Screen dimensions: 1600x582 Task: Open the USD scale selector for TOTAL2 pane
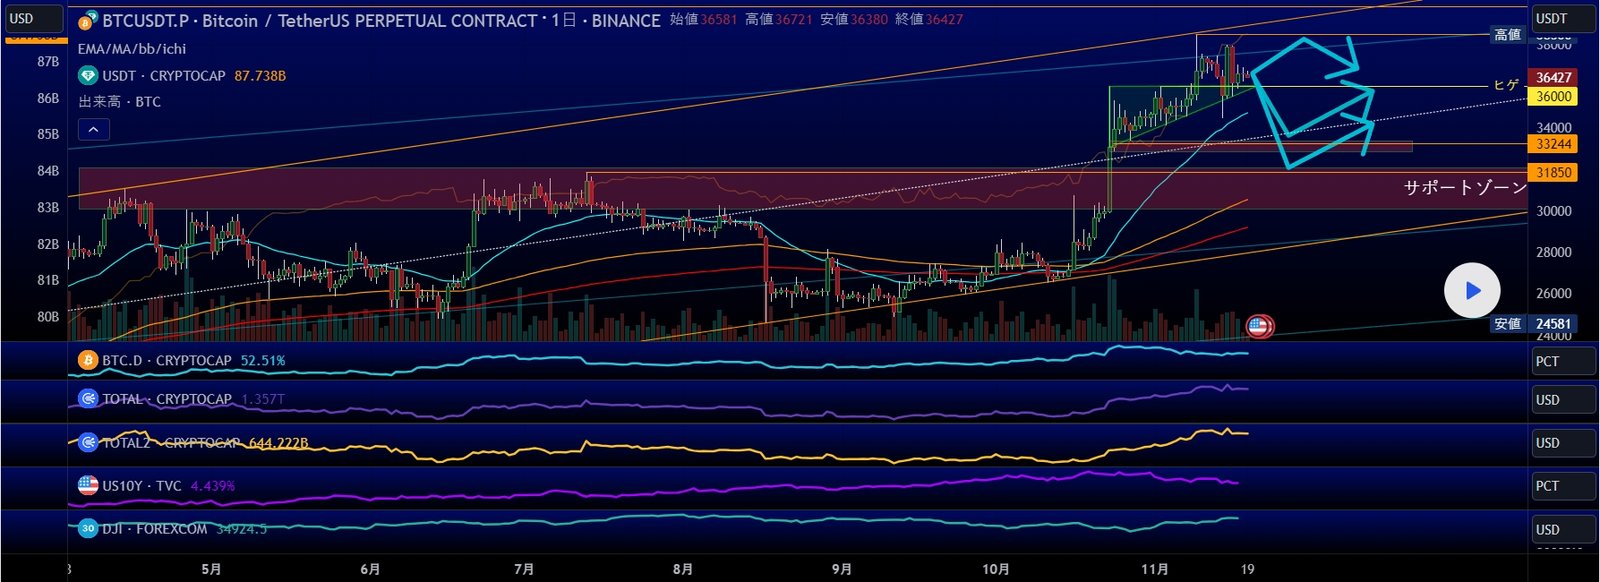click(1562, 443)
